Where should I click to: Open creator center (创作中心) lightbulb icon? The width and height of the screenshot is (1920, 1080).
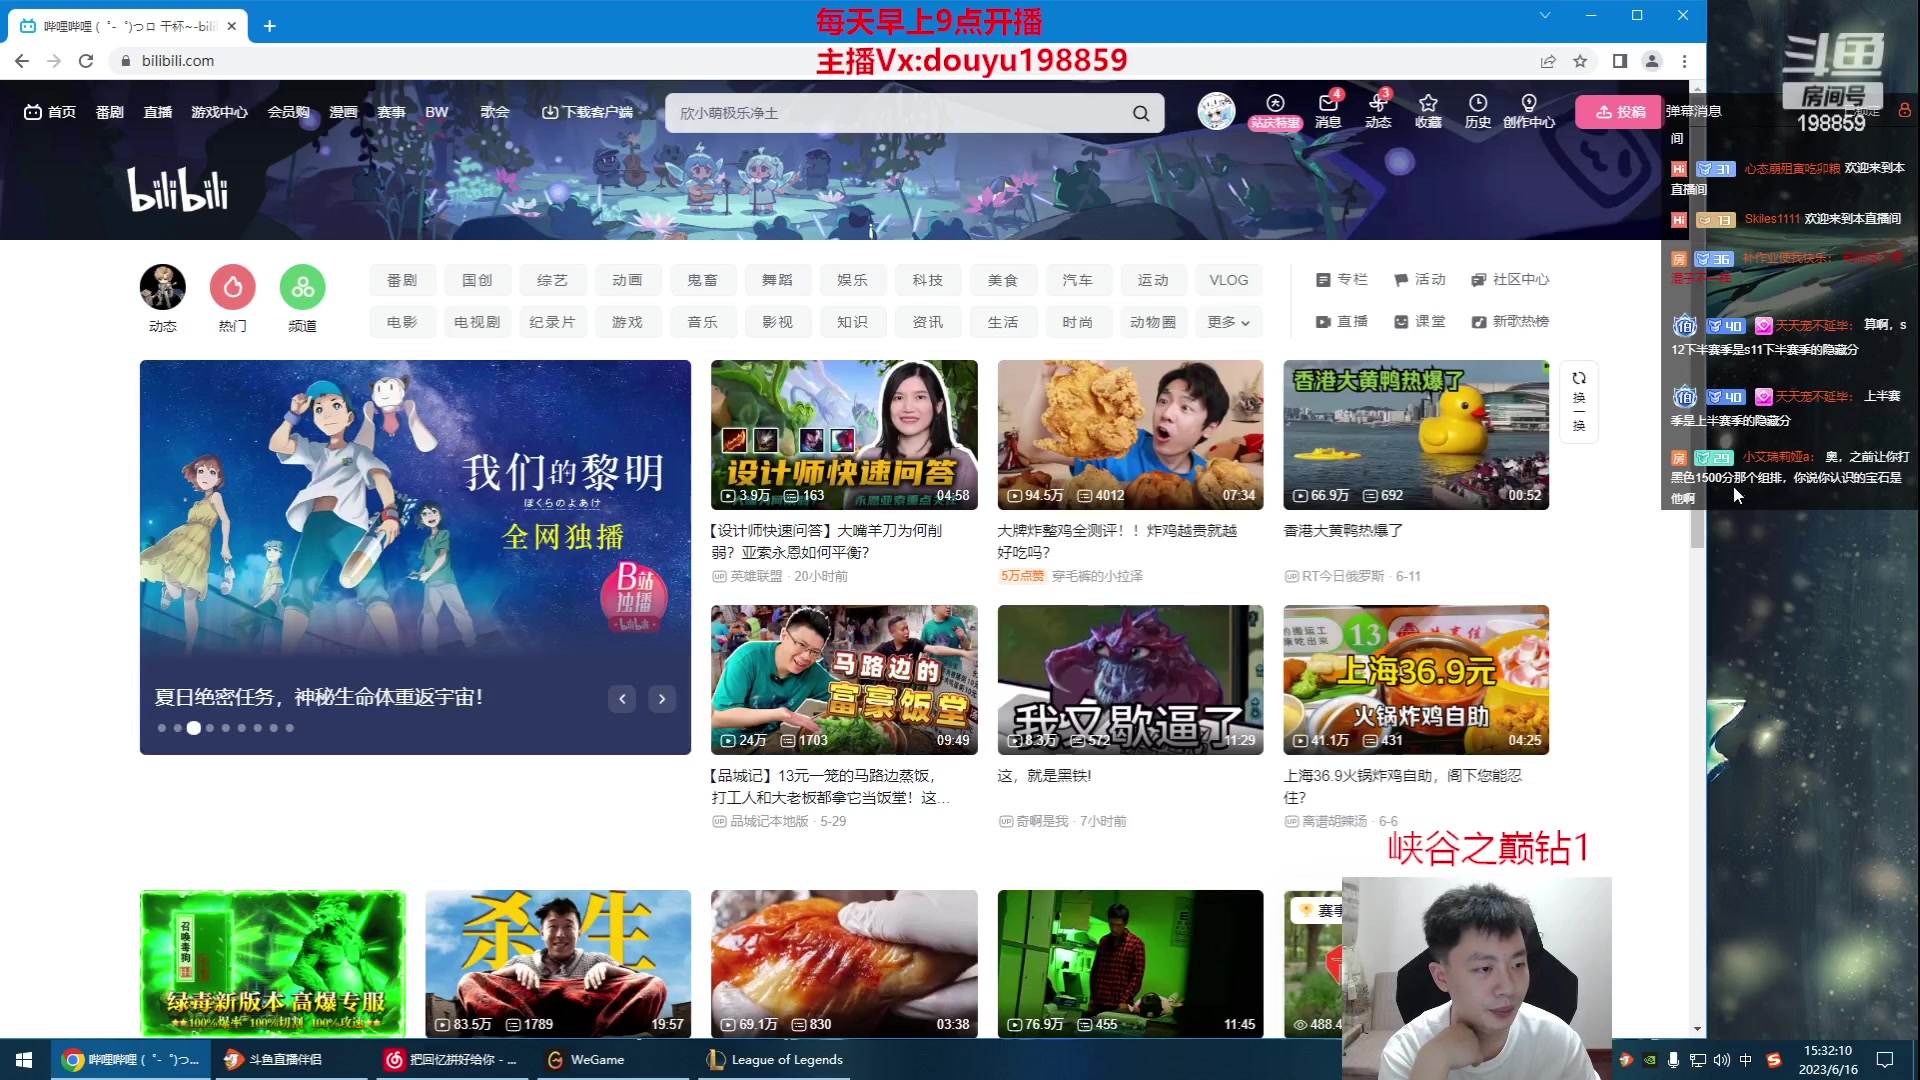click(x=1528, y=104)
